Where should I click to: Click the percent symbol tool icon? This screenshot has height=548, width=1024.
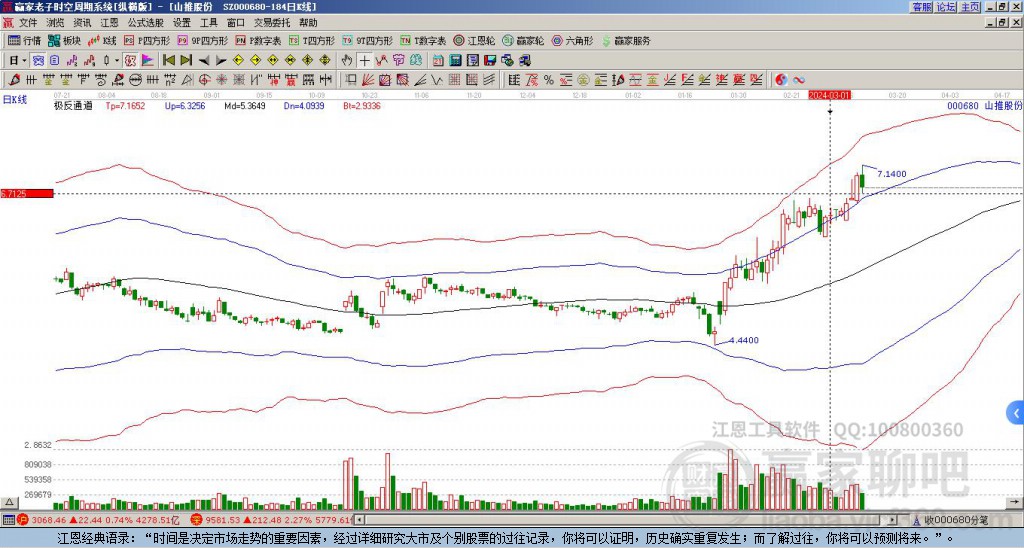coord(549,80)
